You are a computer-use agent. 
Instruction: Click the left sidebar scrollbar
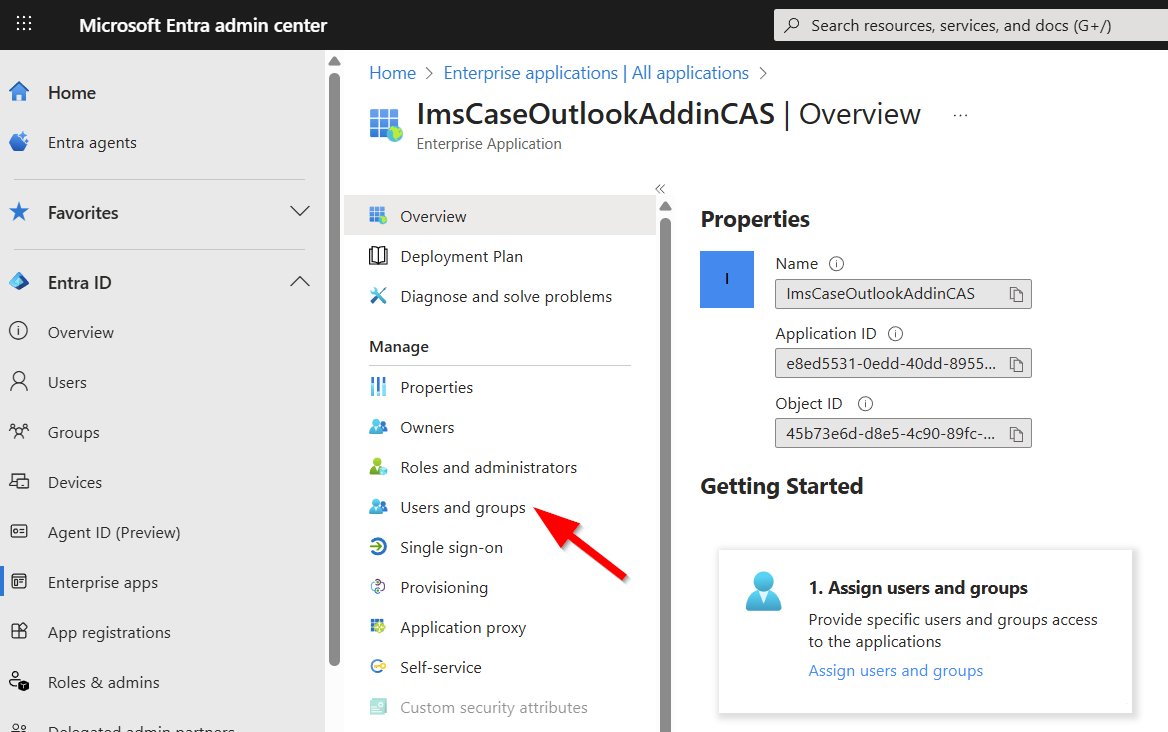[x=334, y=369]
